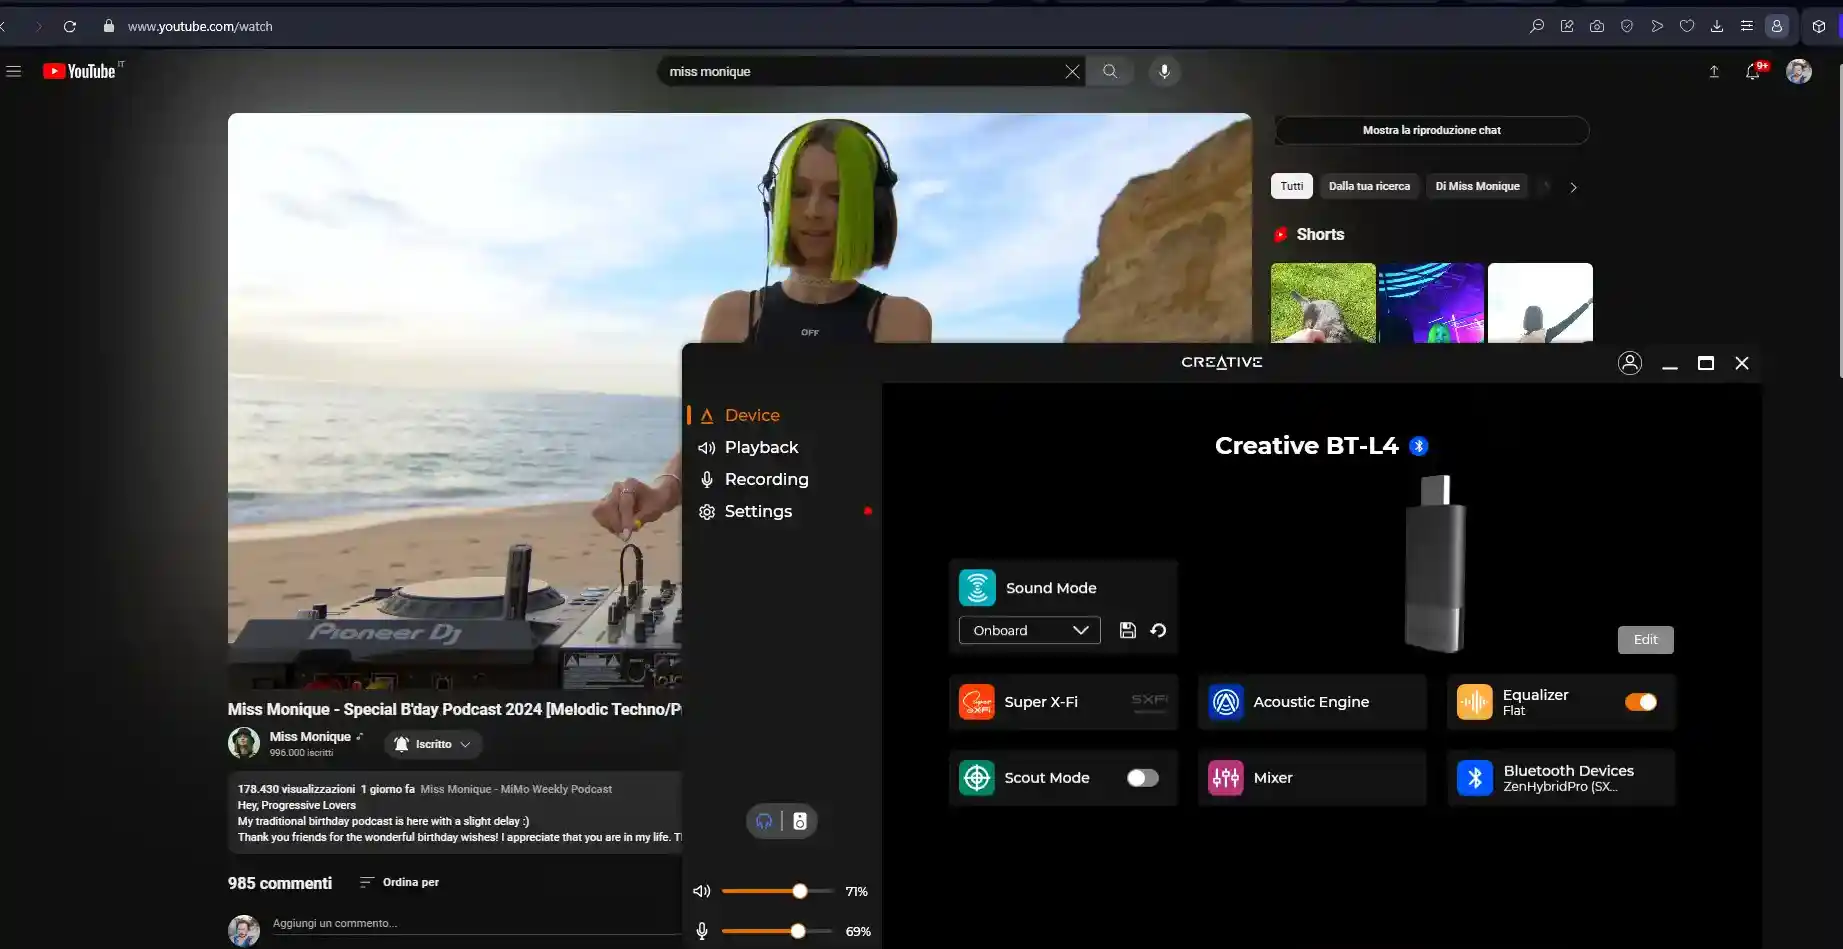Go to the YouTube home logo
The width and height of the screenshot is (1843, 949).
click(80, 71)
